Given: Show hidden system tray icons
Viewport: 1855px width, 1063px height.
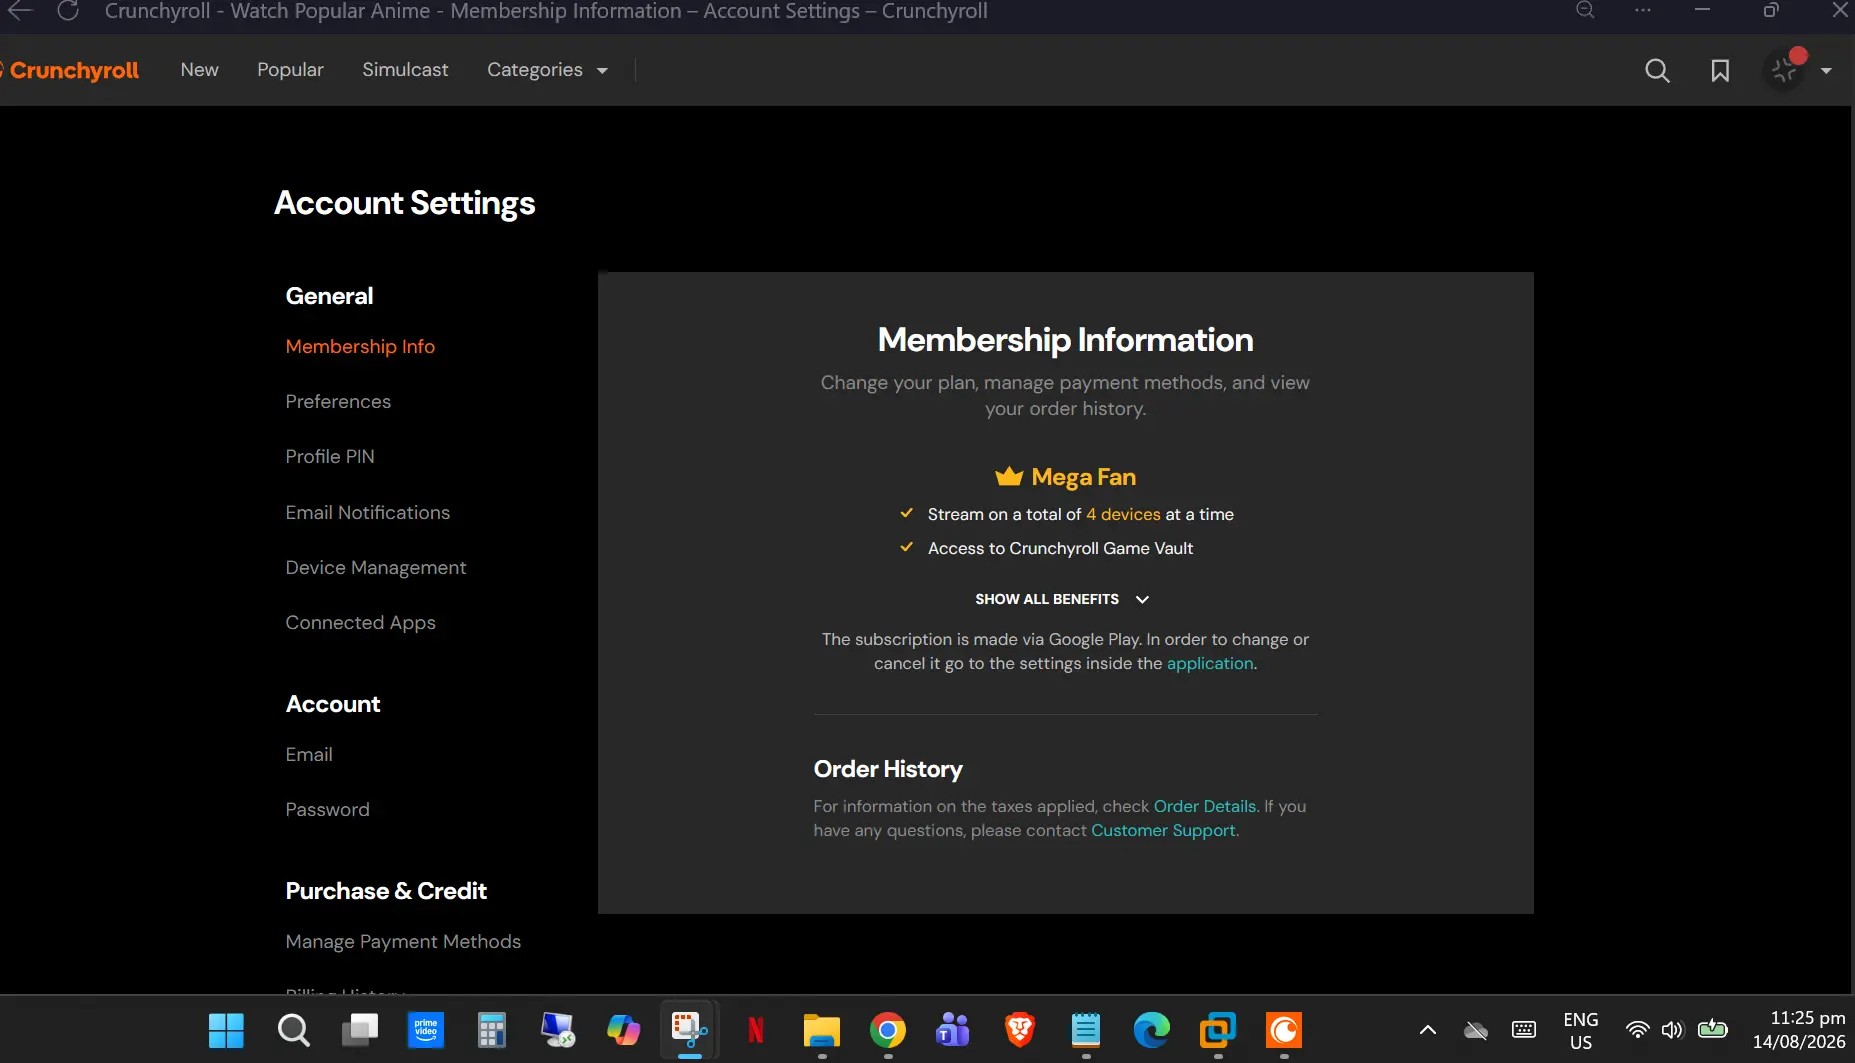Looking at the screenshot, I should (1428, 1030).
